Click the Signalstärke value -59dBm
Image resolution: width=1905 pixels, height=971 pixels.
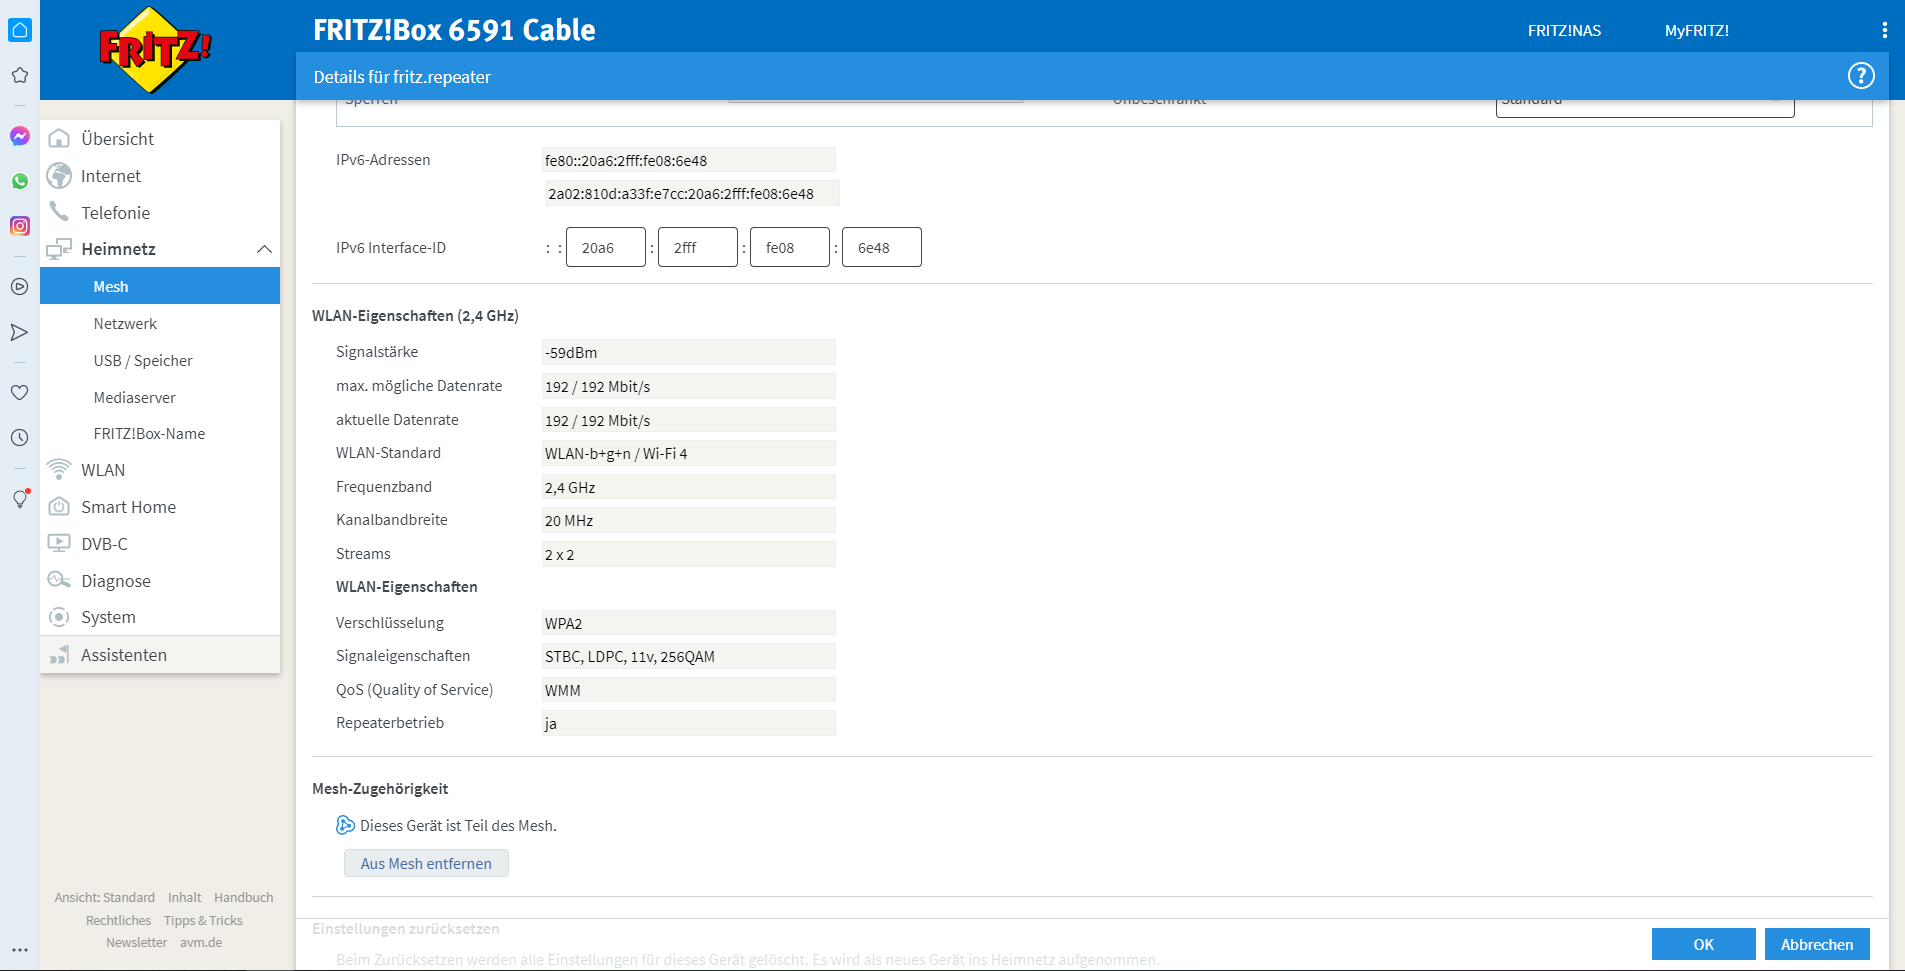click(x=688, y=352)
